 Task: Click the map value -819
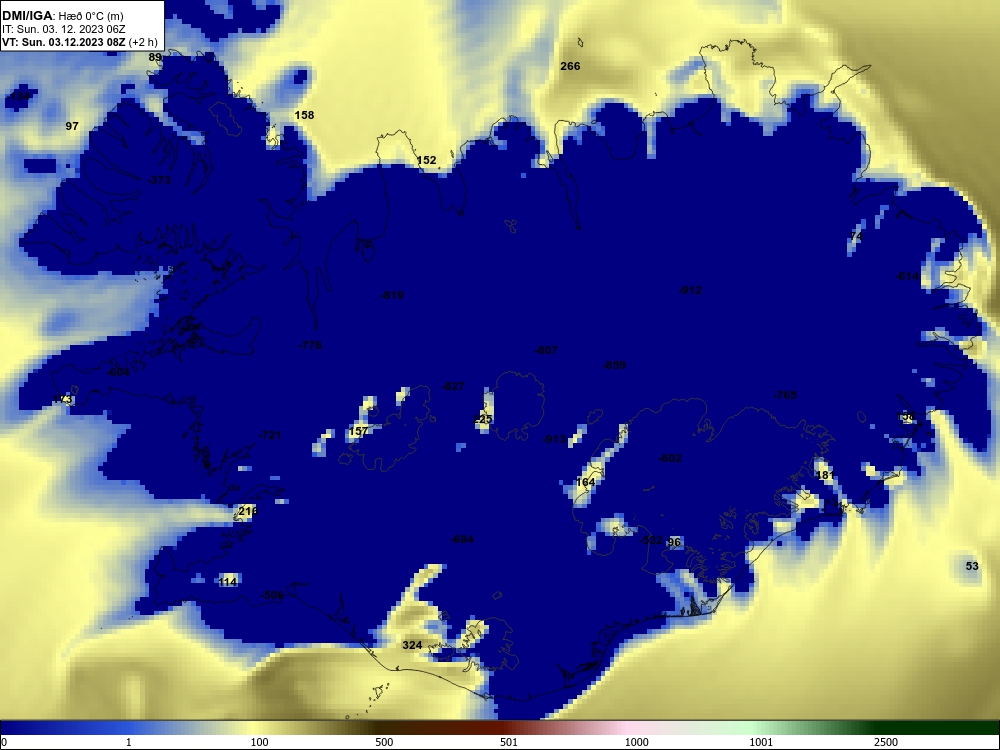point(392,295)
